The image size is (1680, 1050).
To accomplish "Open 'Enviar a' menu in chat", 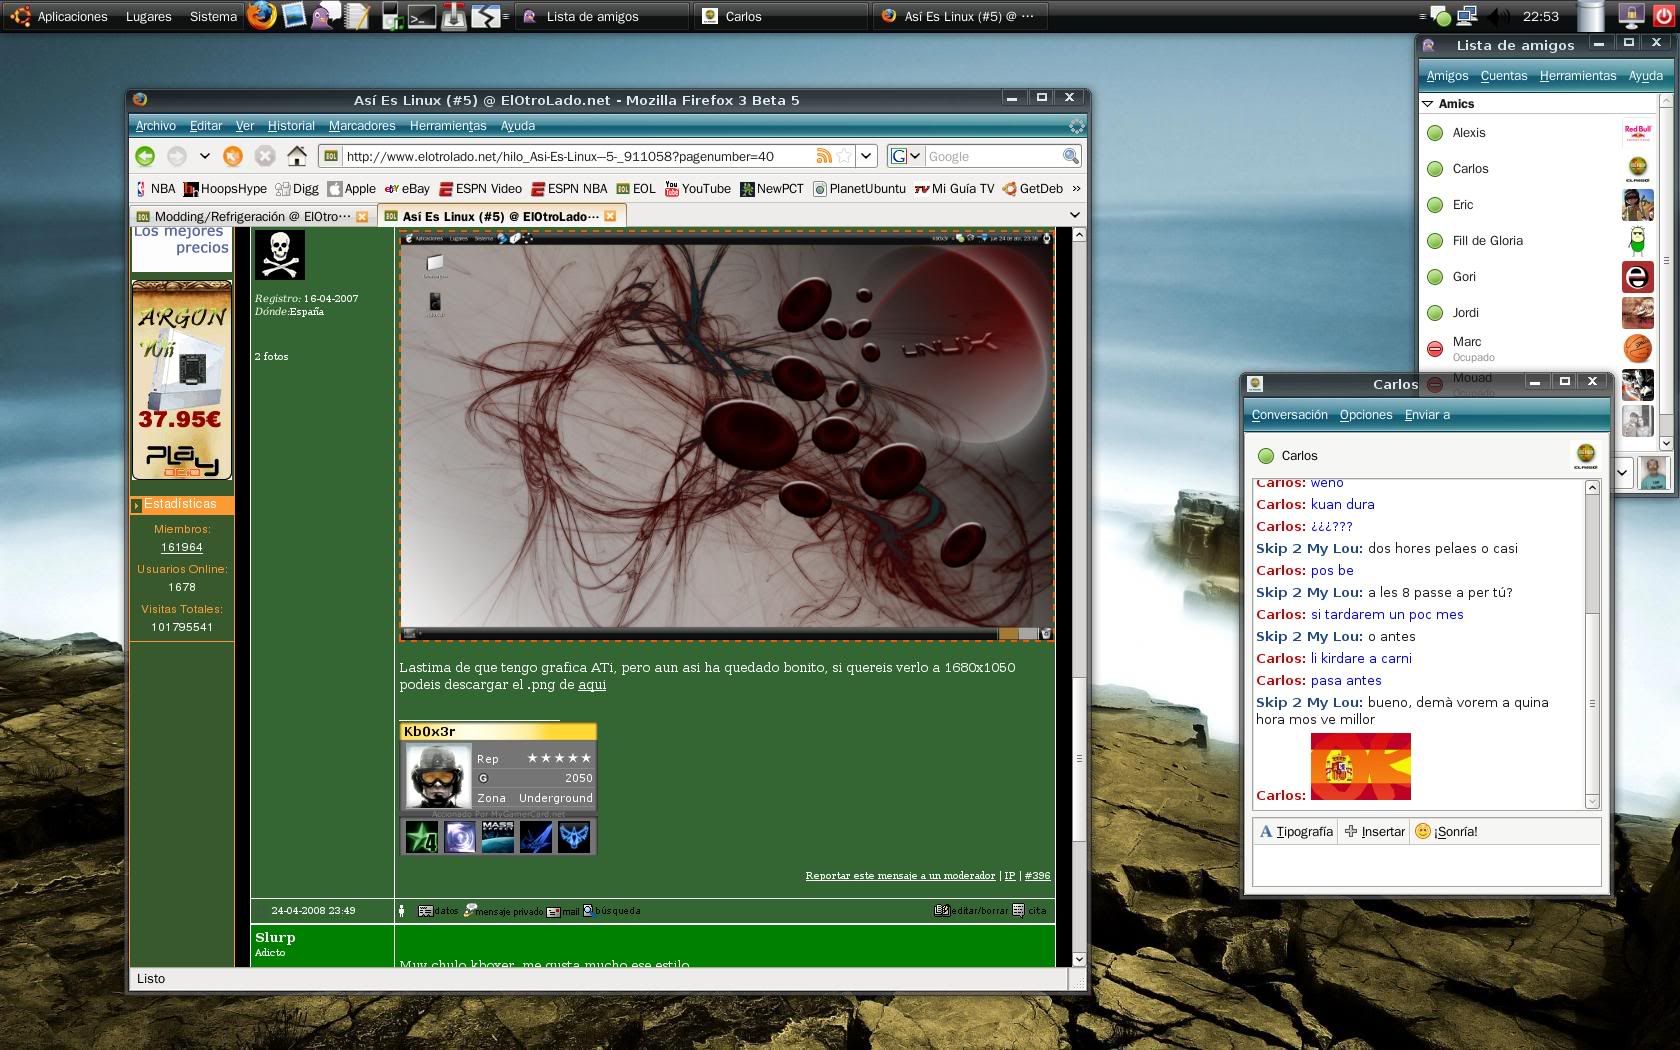I will pyautogui.click(x=1427, y=415).
